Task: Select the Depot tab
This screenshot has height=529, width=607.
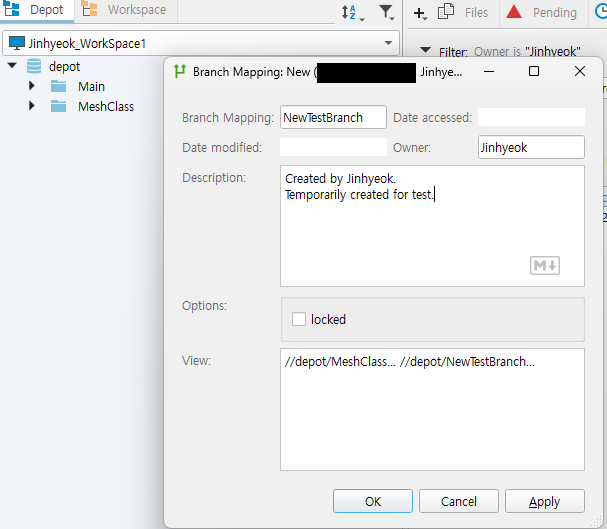Action: pos(37,10)
